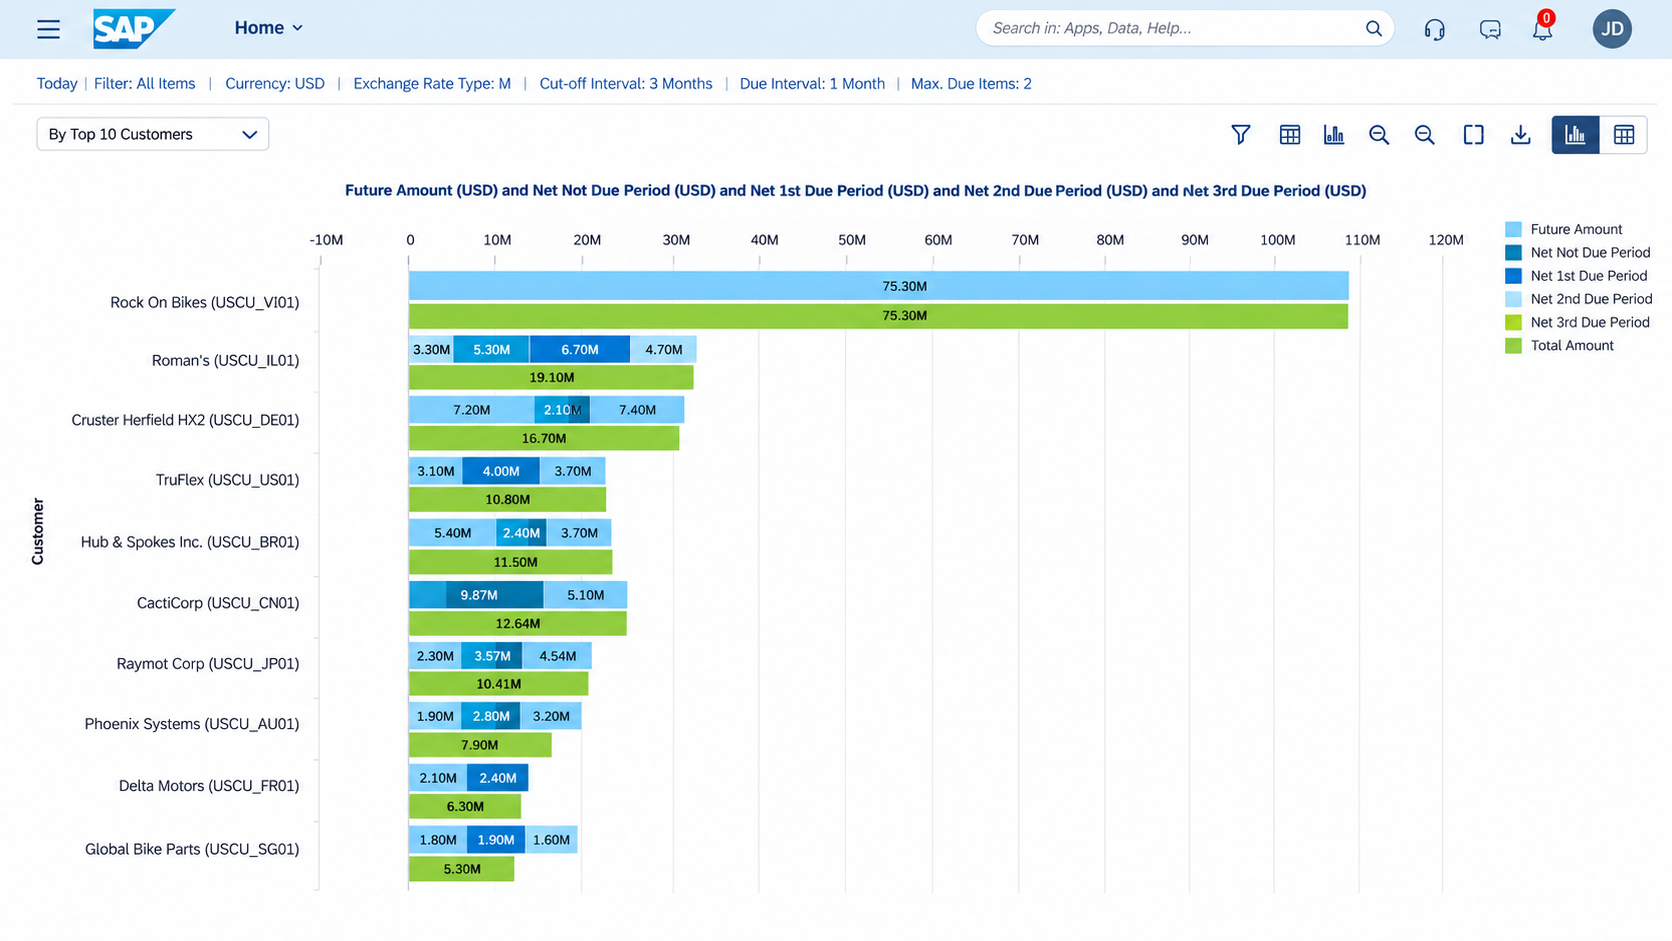Viewport: 1672px width, 941px height.
Task: Click Rock On Bikes (USCU_VI01) label
Action: [x=205, y=302]
